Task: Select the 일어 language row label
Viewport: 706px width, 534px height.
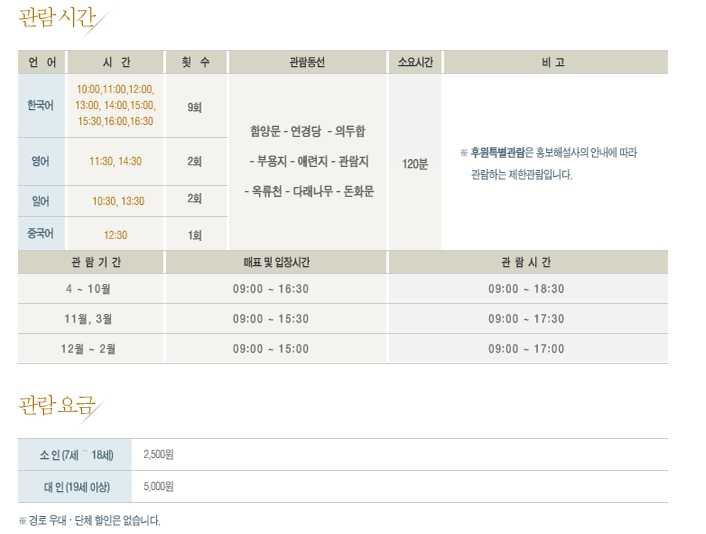Action: click(x=41, y=201)
